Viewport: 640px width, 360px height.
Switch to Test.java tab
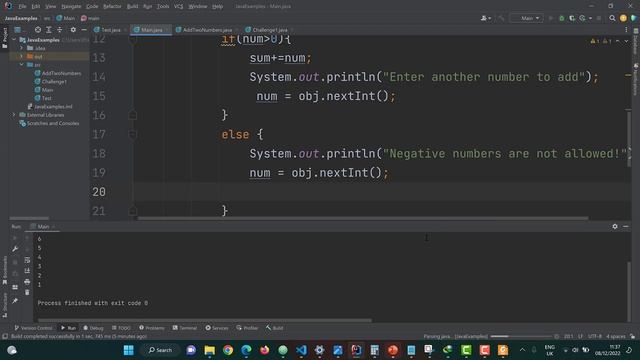point(107,30)
